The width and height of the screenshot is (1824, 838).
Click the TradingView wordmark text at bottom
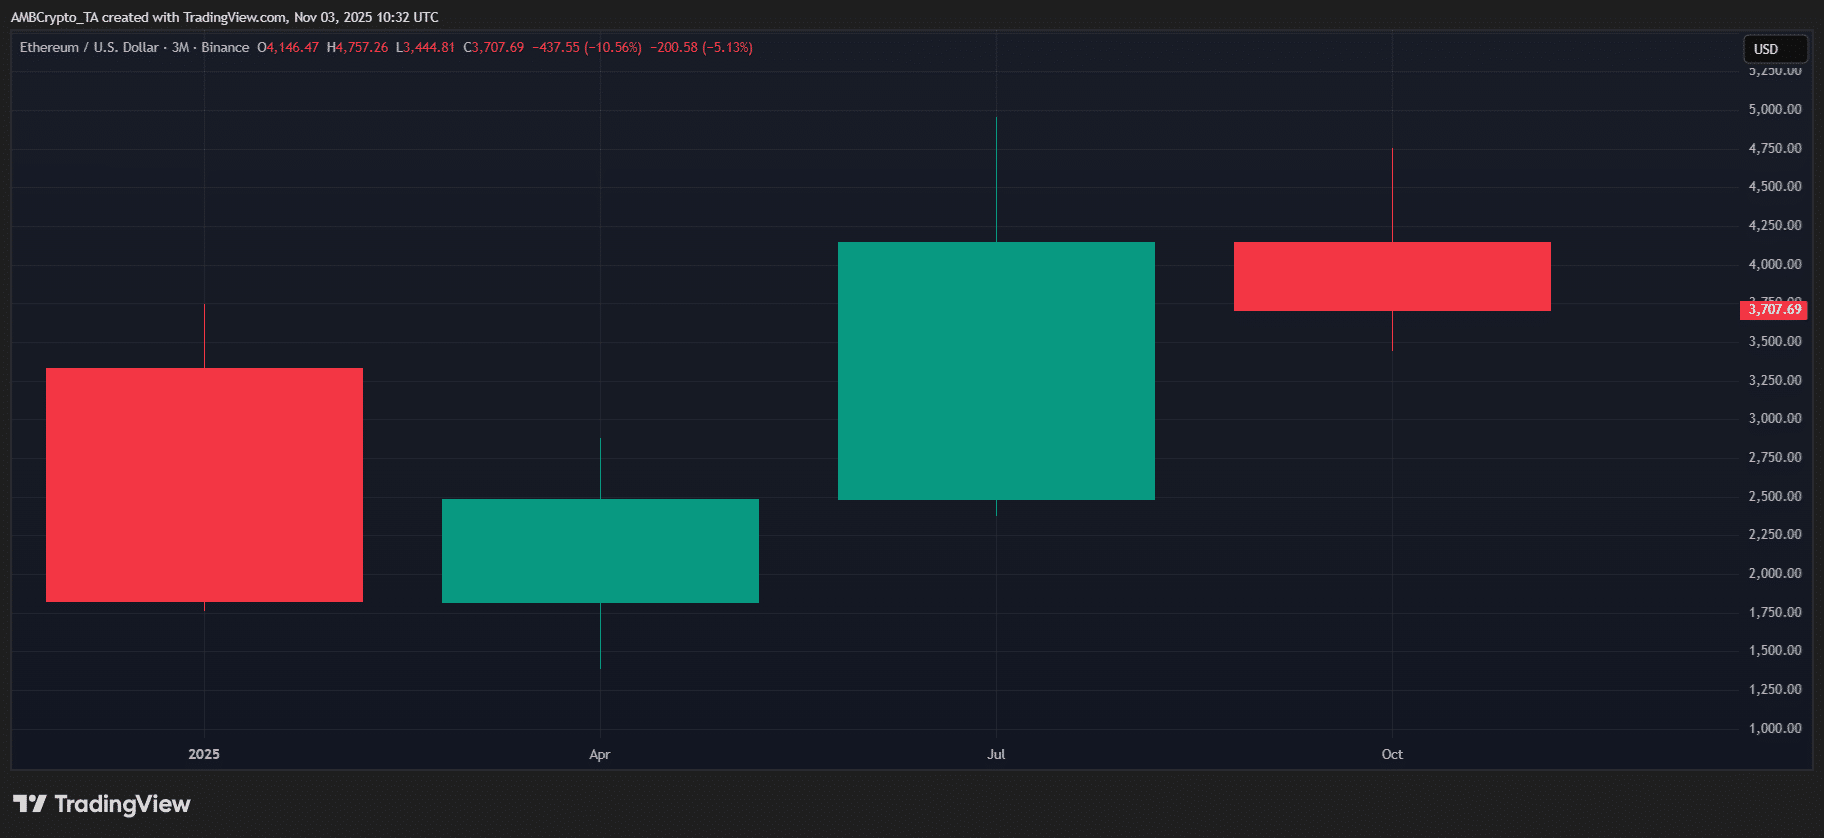pos(122,804)
